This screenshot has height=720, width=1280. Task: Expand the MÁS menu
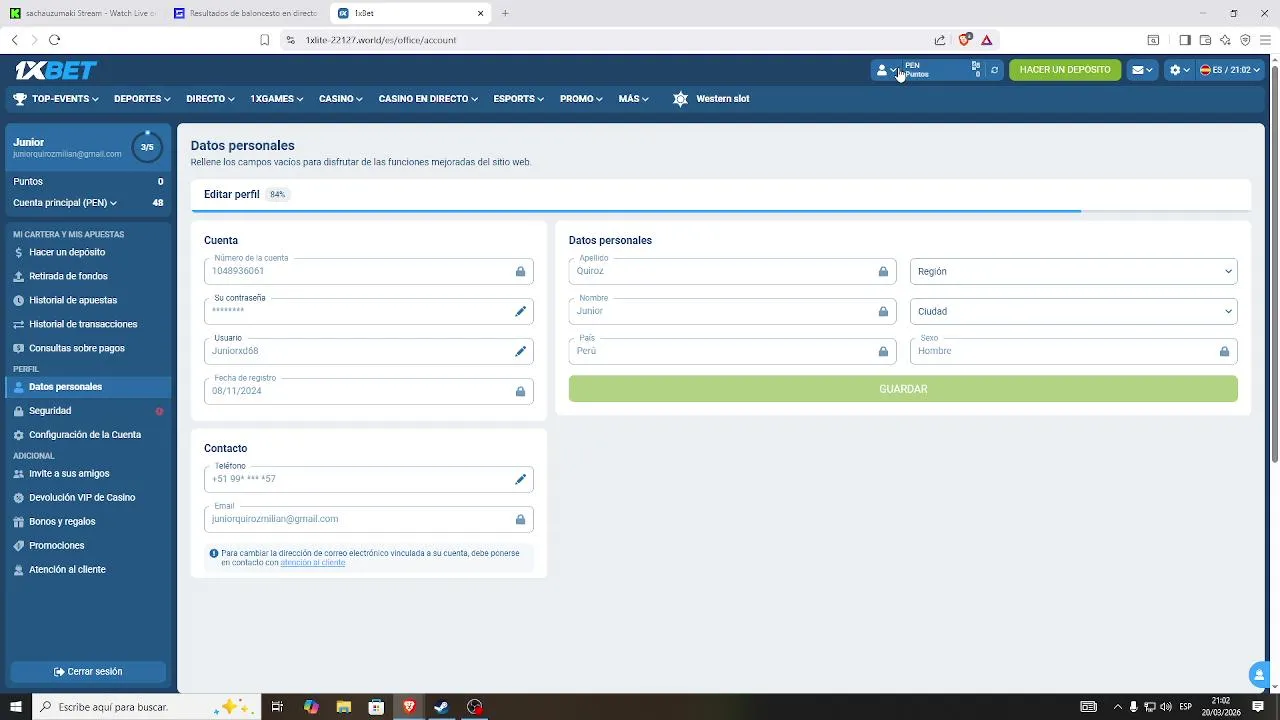633,99
